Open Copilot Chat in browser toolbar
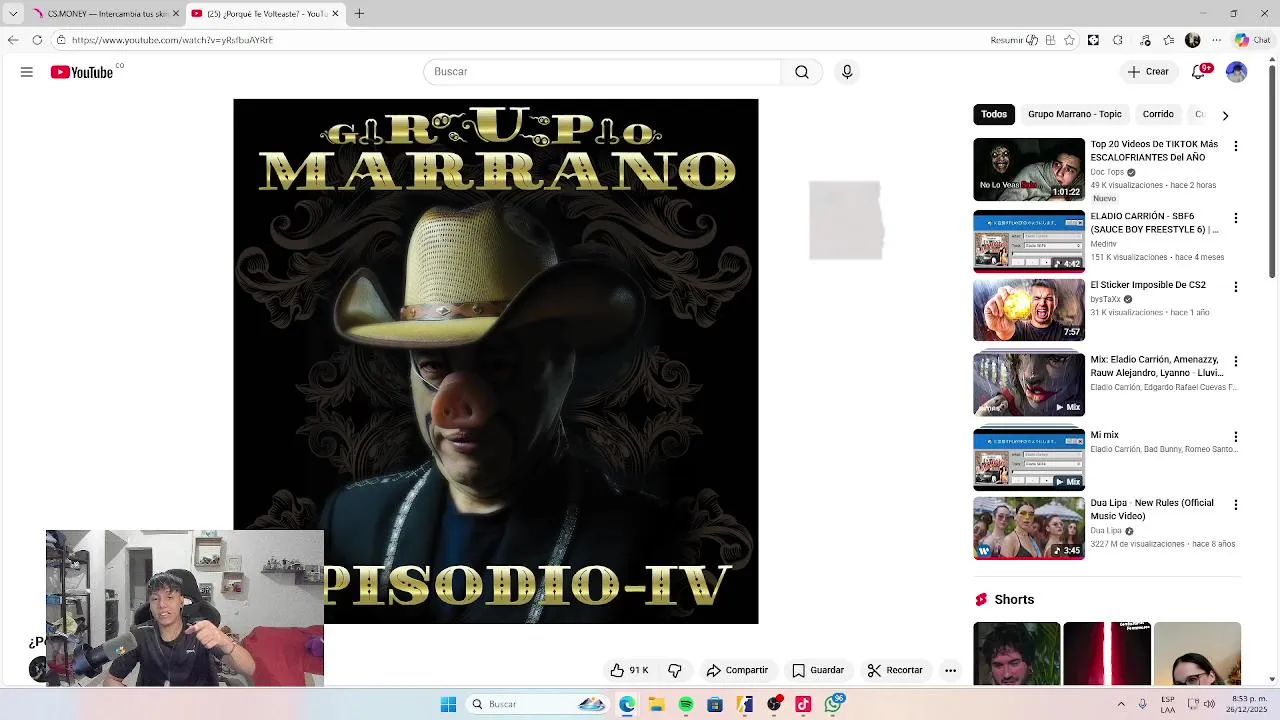This screenshot has height=720, width=1280. (x=1253, y=40)
